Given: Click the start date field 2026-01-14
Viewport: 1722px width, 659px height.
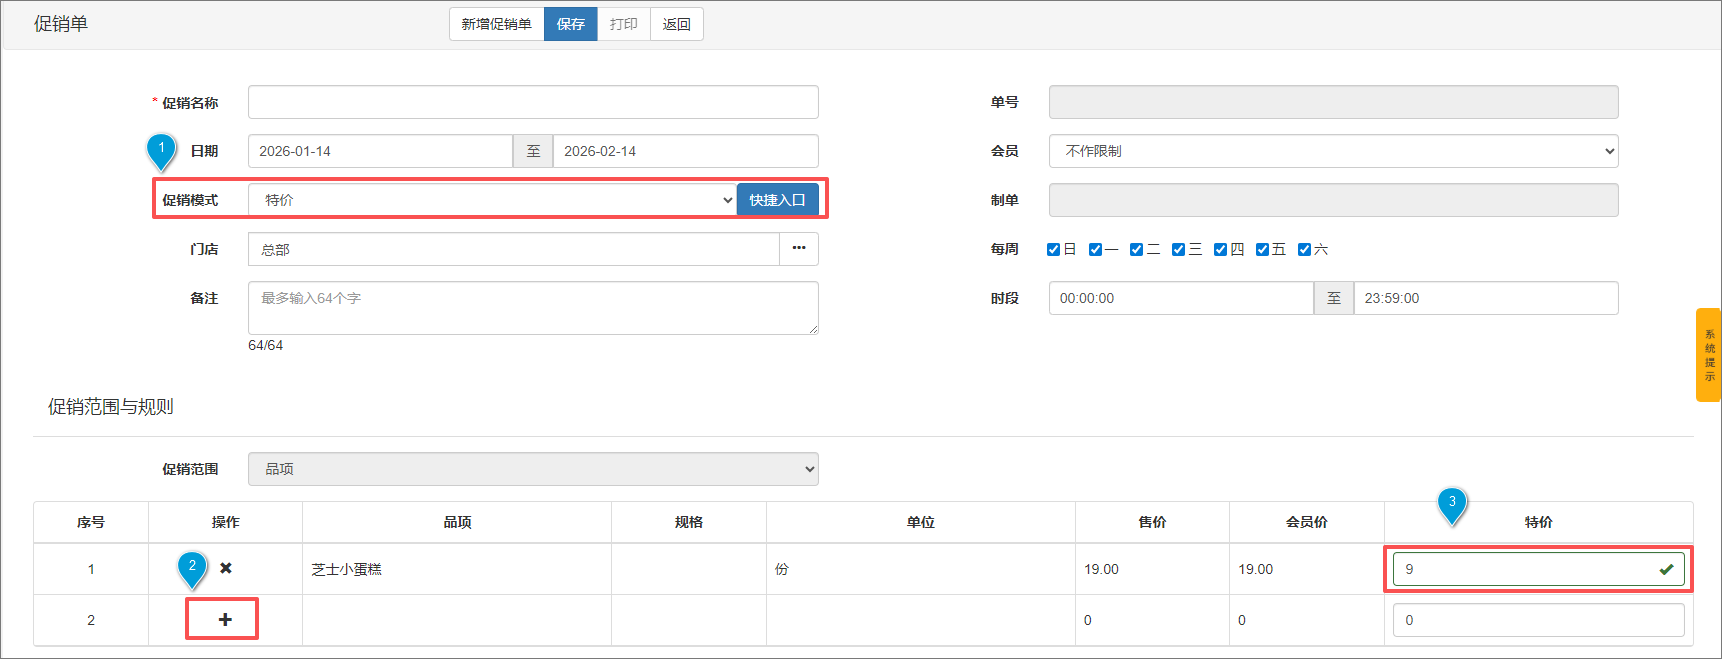Looking at the screenshot, I should [380, 151].
